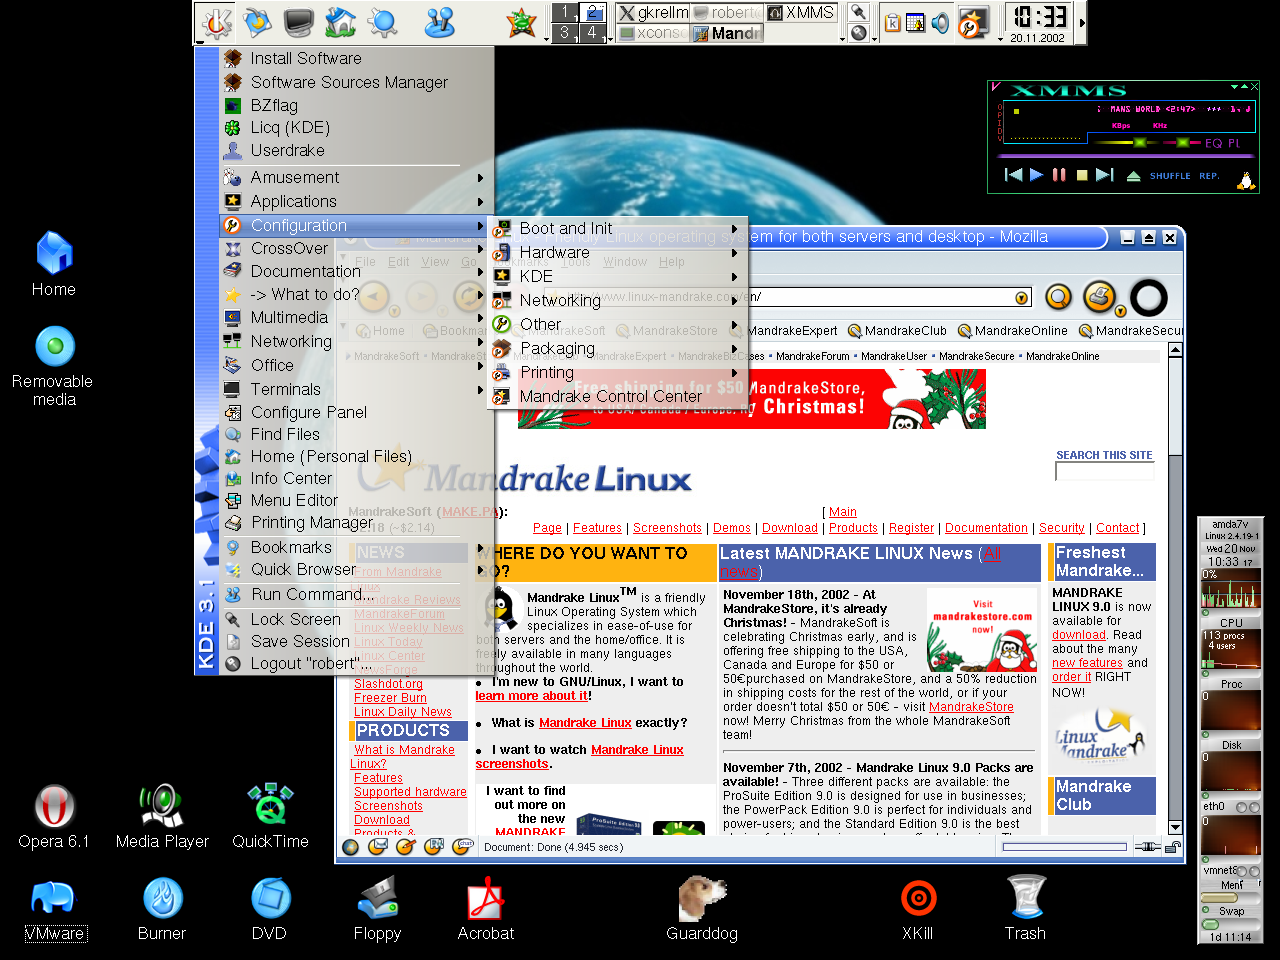Expand the Printing submenu
Image resolution: width=1280 pixels, height=960 pixels.
coord(616,372)
